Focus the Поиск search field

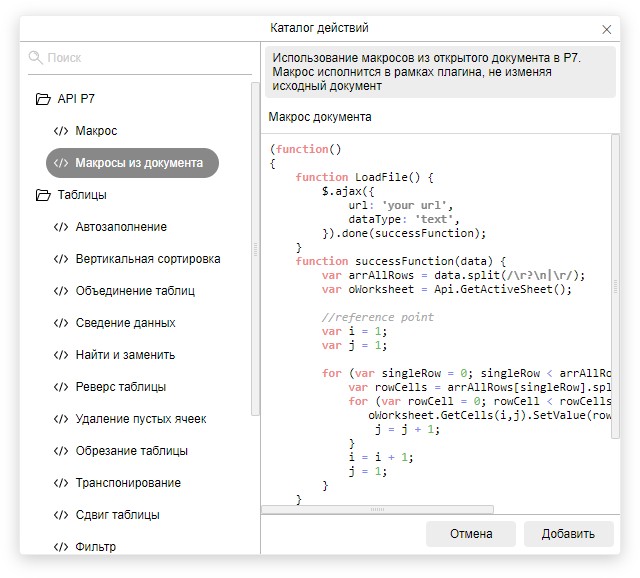pyautogui.click(x=145, y=58)
